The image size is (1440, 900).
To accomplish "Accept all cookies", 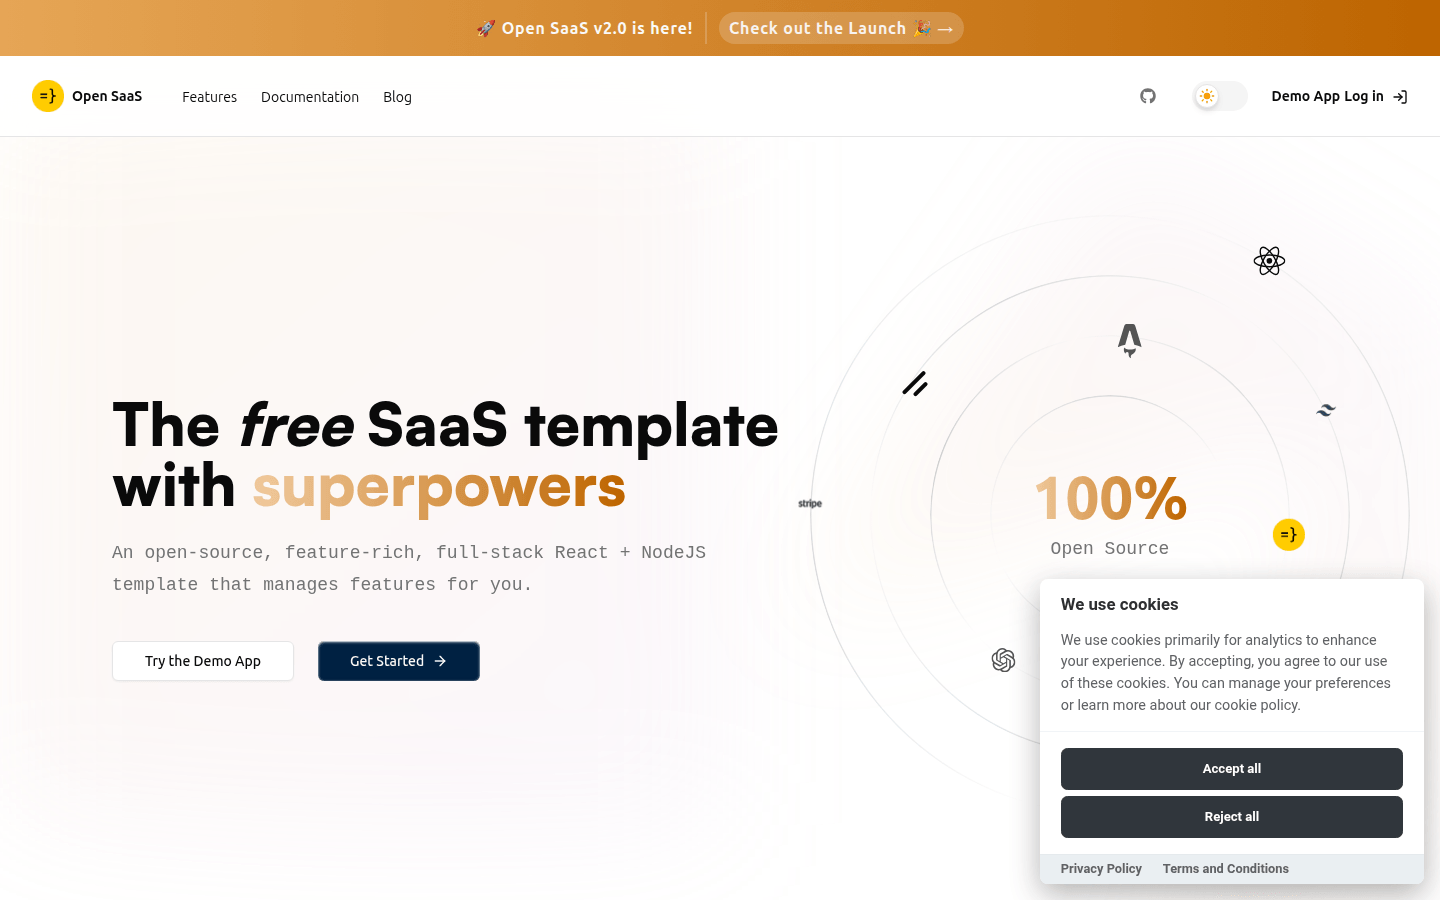I will coord(1231,769).
